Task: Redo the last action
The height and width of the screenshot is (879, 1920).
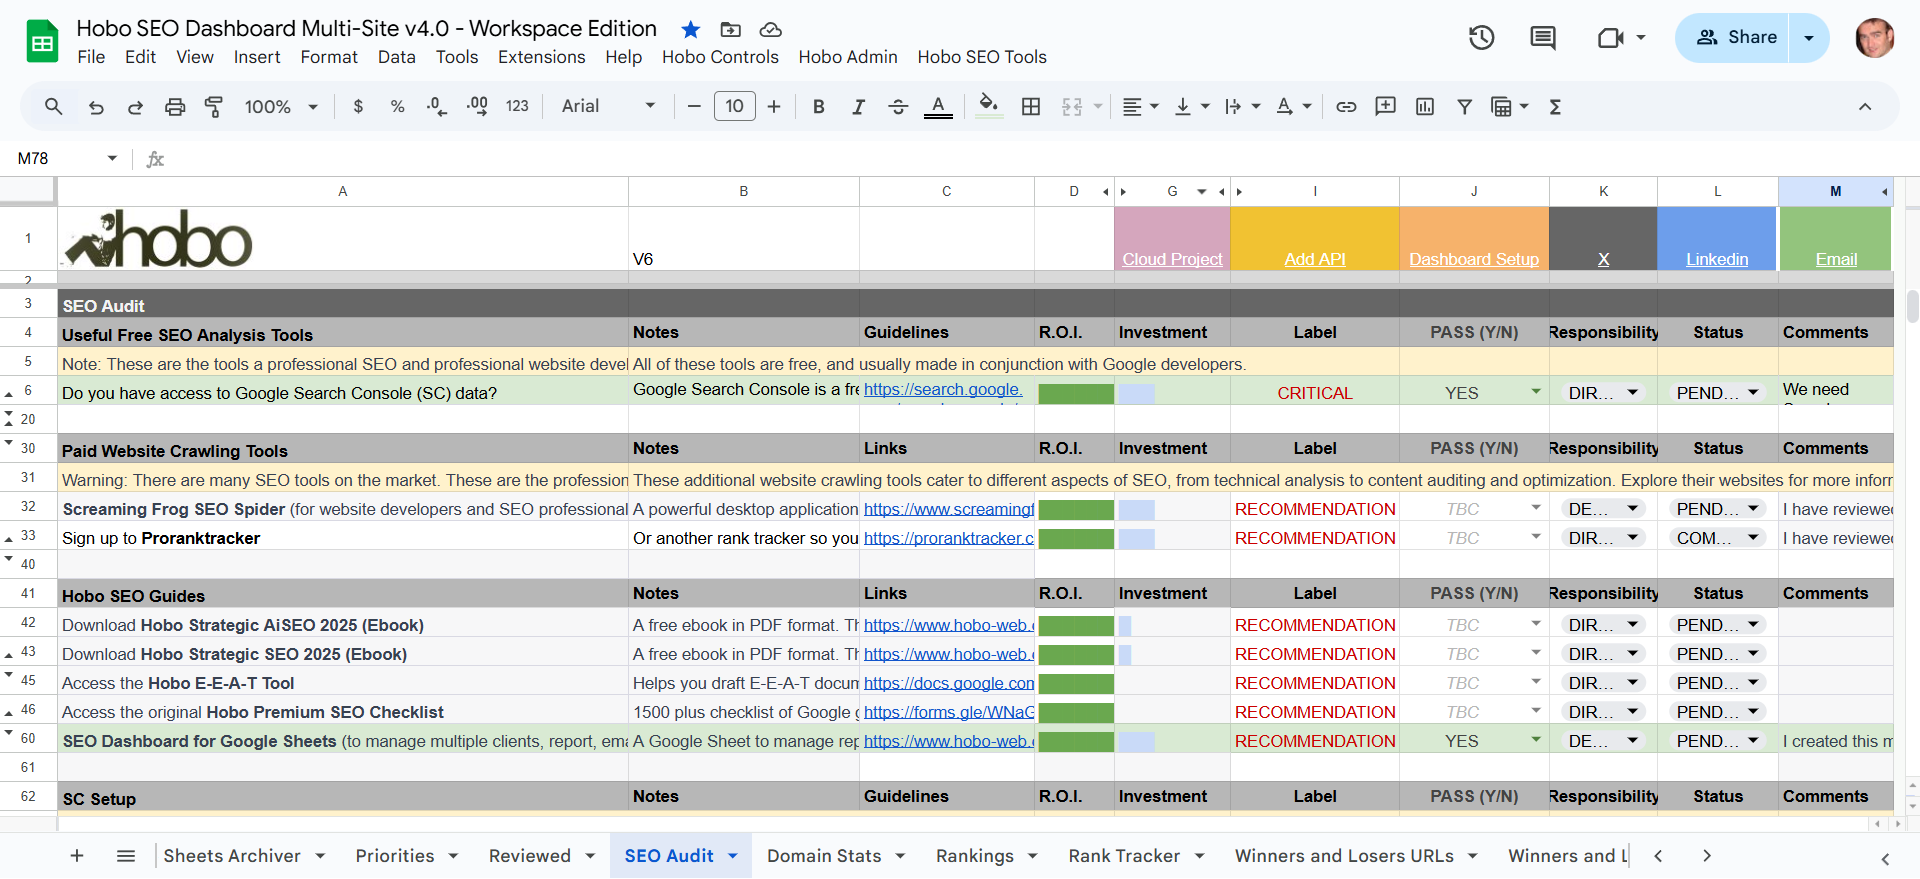Action: click(135, 106)
